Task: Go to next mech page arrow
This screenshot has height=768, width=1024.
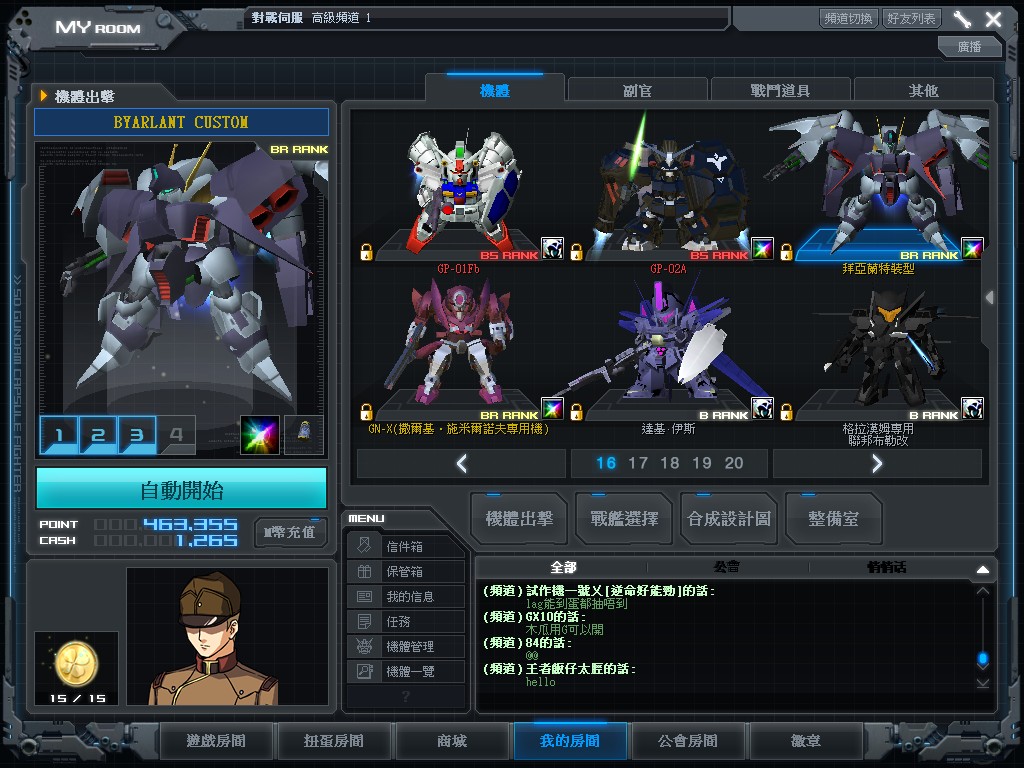Action: click(x=877, y=463)
